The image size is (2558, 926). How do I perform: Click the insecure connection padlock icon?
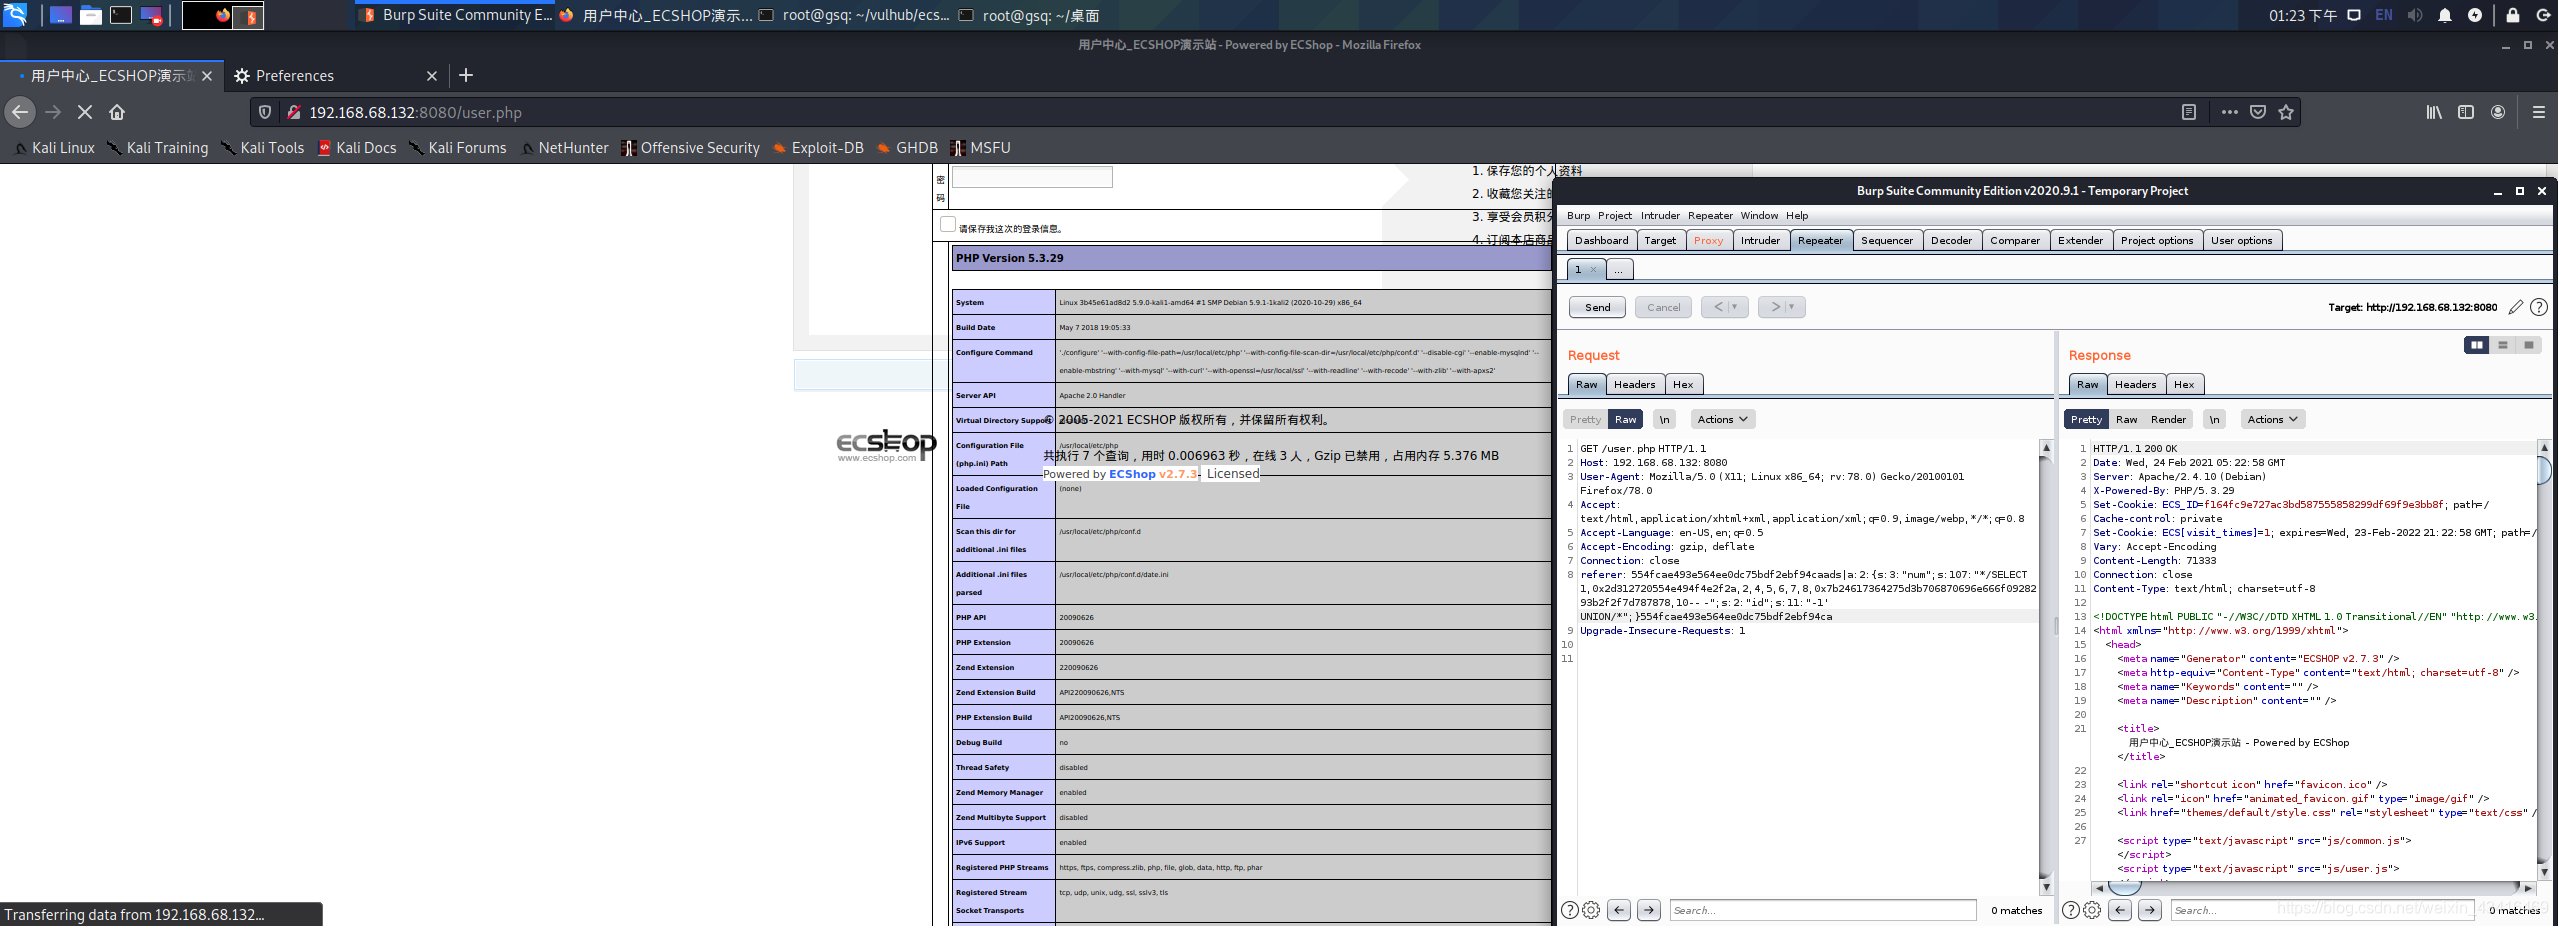point(294,112)
